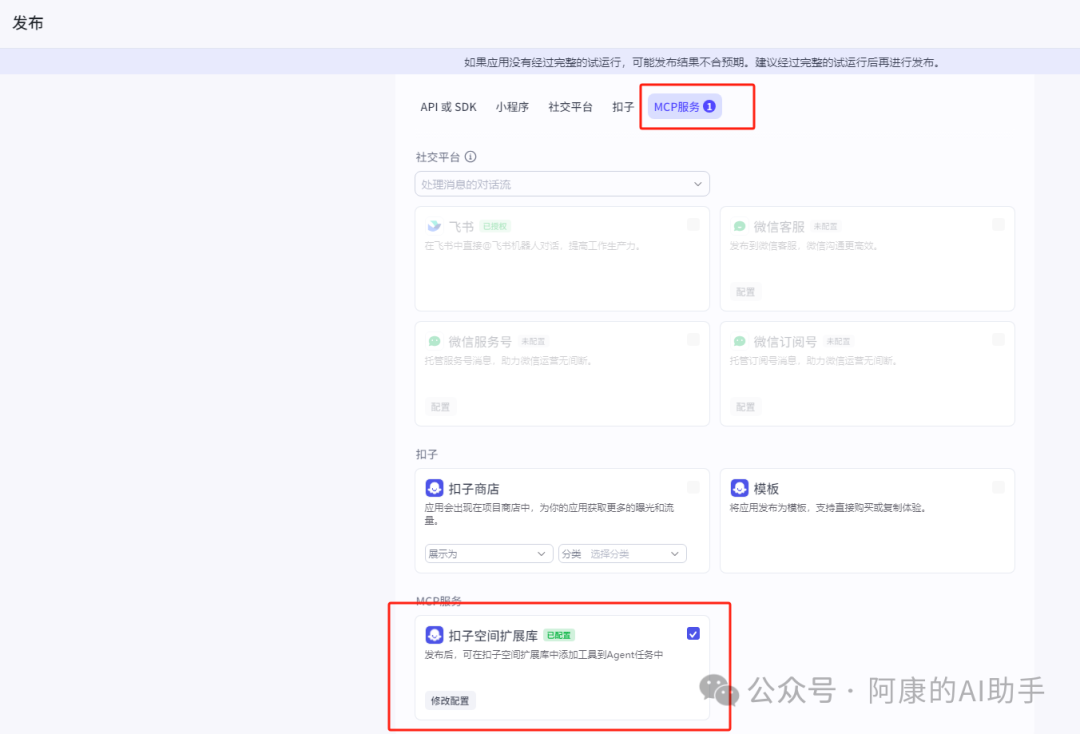Viewport: 1080px width, 734px height.
Task: Click the 将应用发布为模板 description text
Action: 828,508
